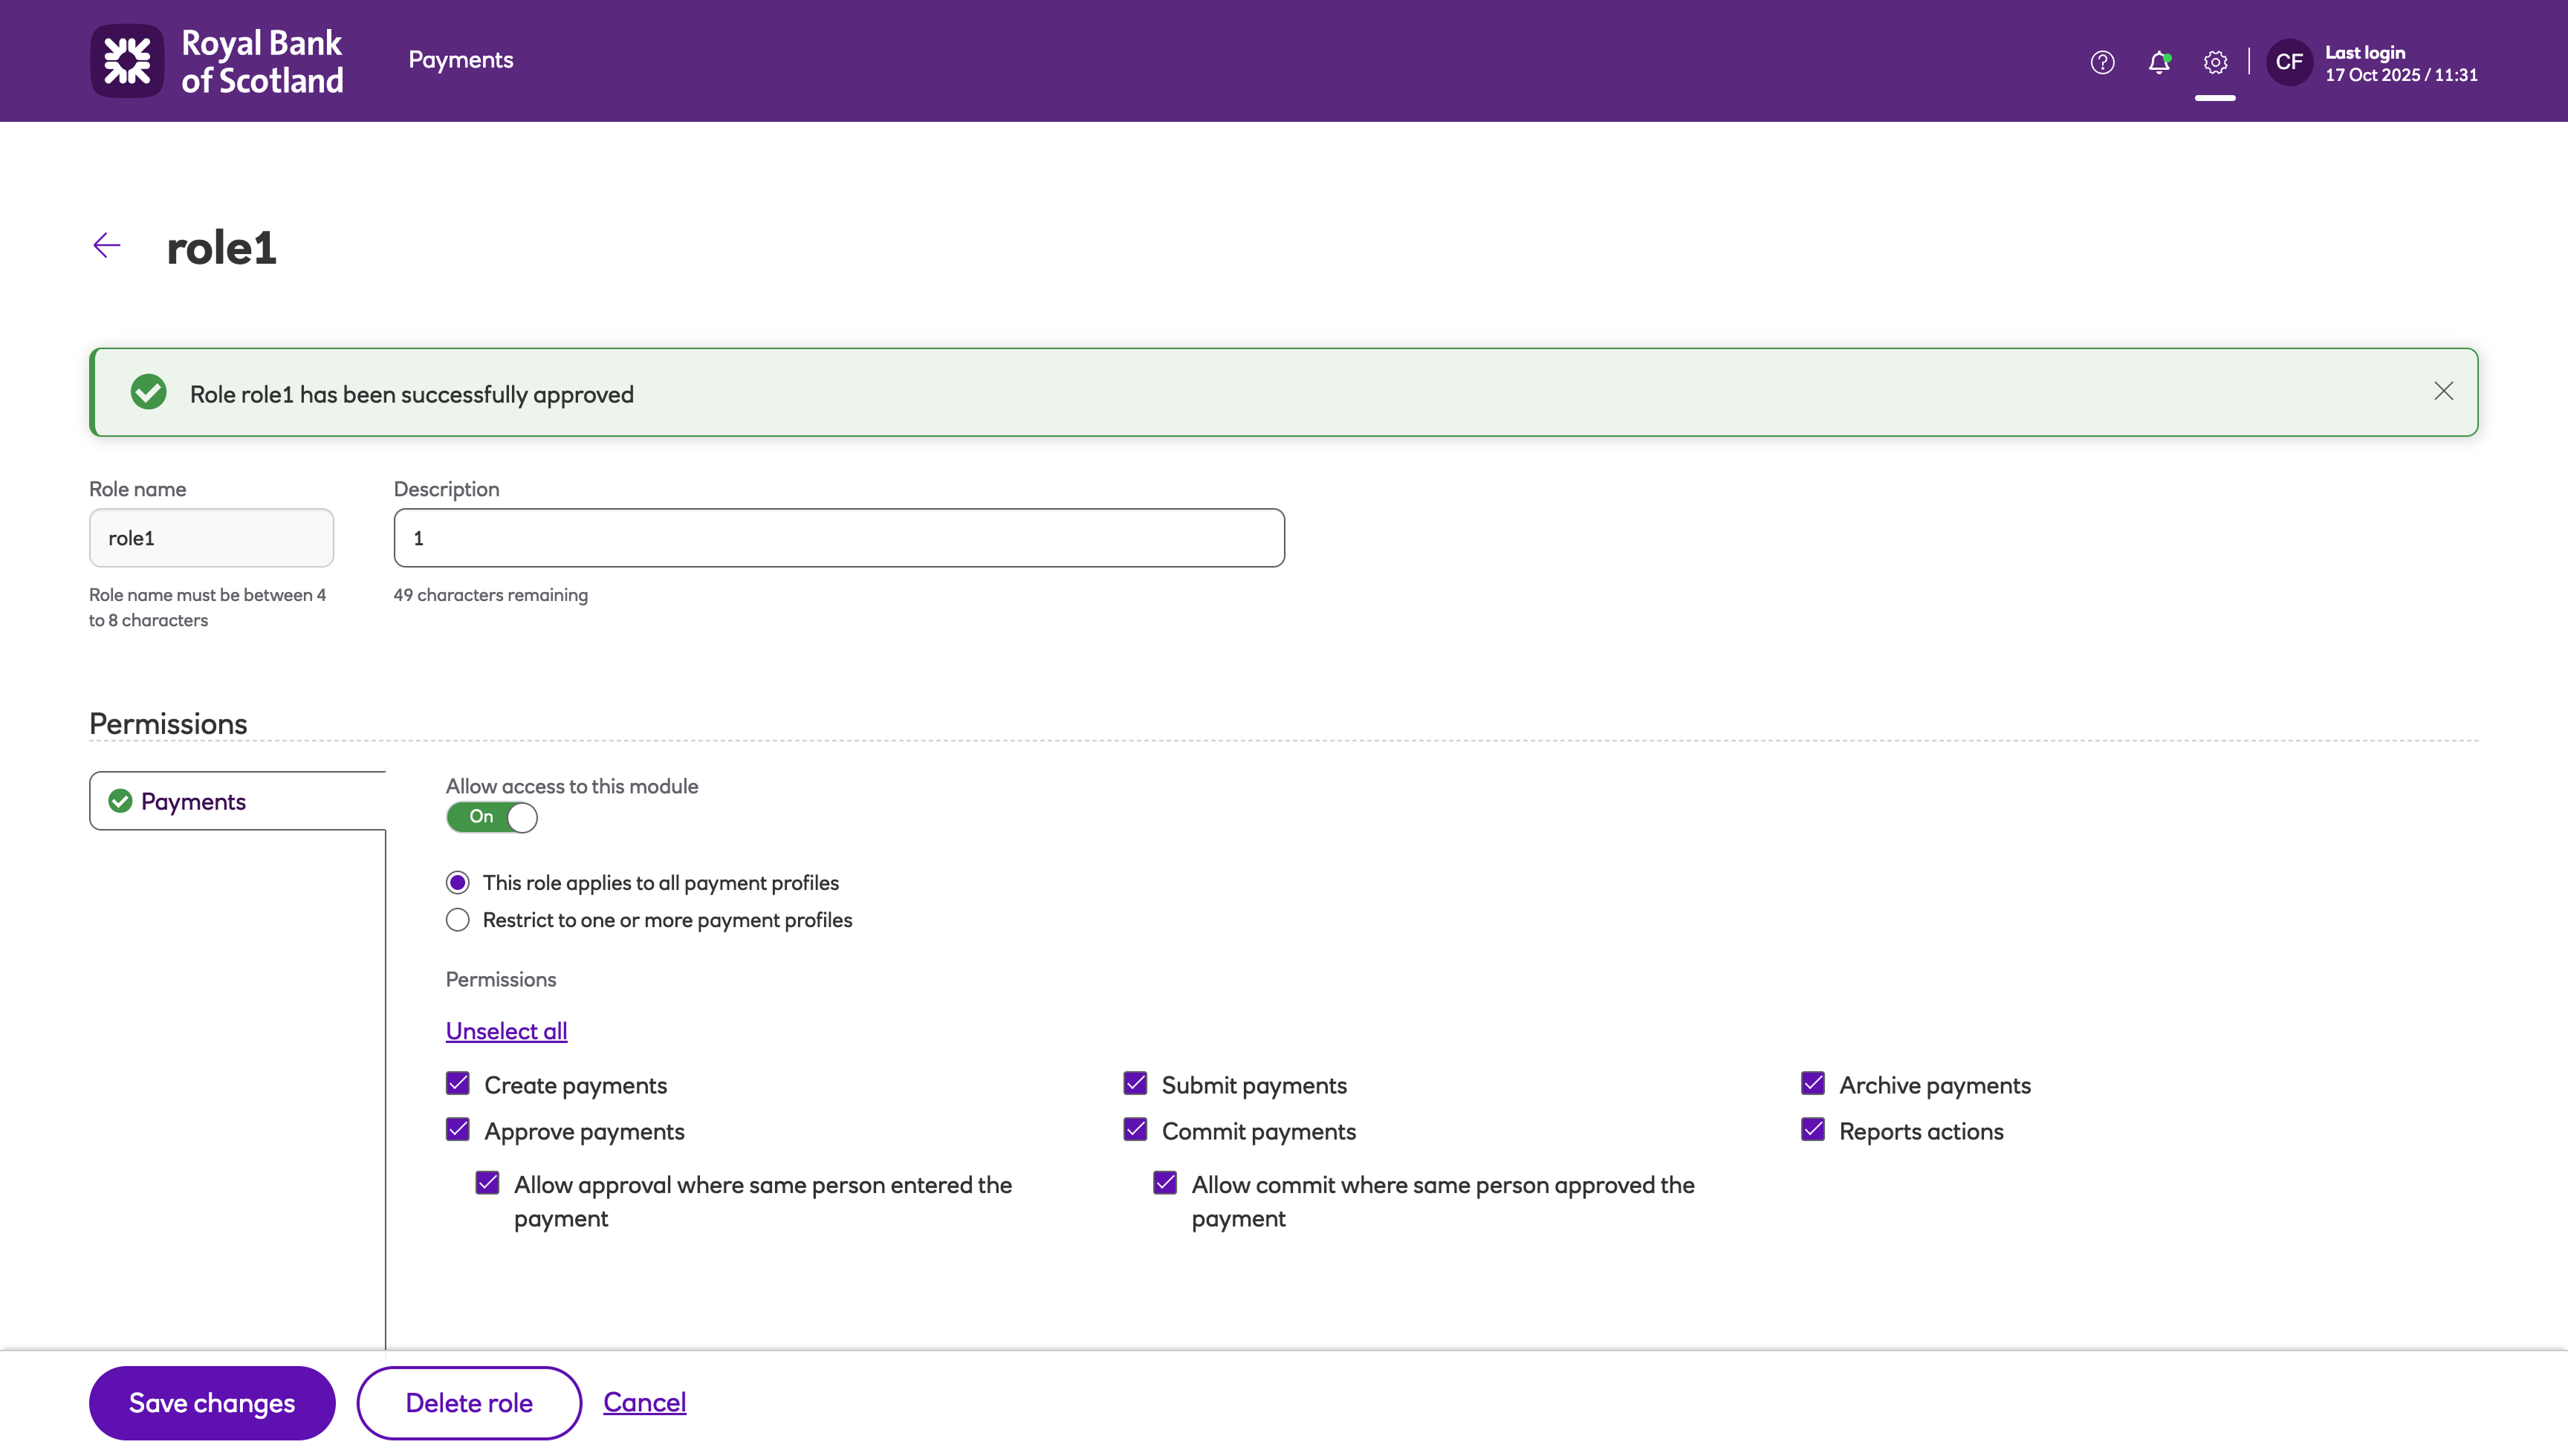Click the CF user avatar
Screen dimensions: 2568x1456
coord(2289,62)
